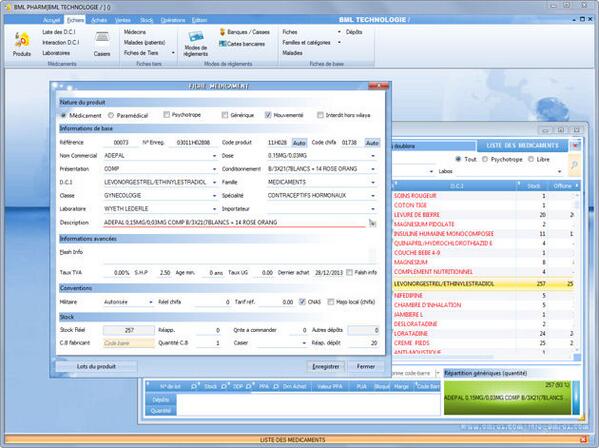Switch to the Achats ribbon tab
Screen dimensions: 599x448
point(99,20)
